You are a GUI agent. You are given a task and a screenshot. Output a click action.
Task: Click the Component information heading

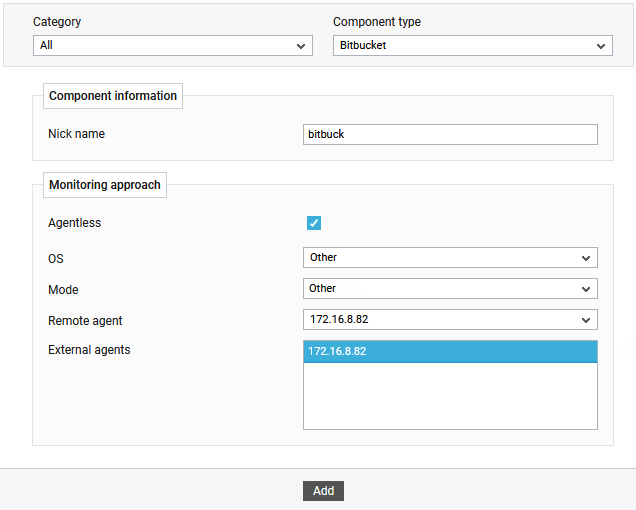(113, 96)
